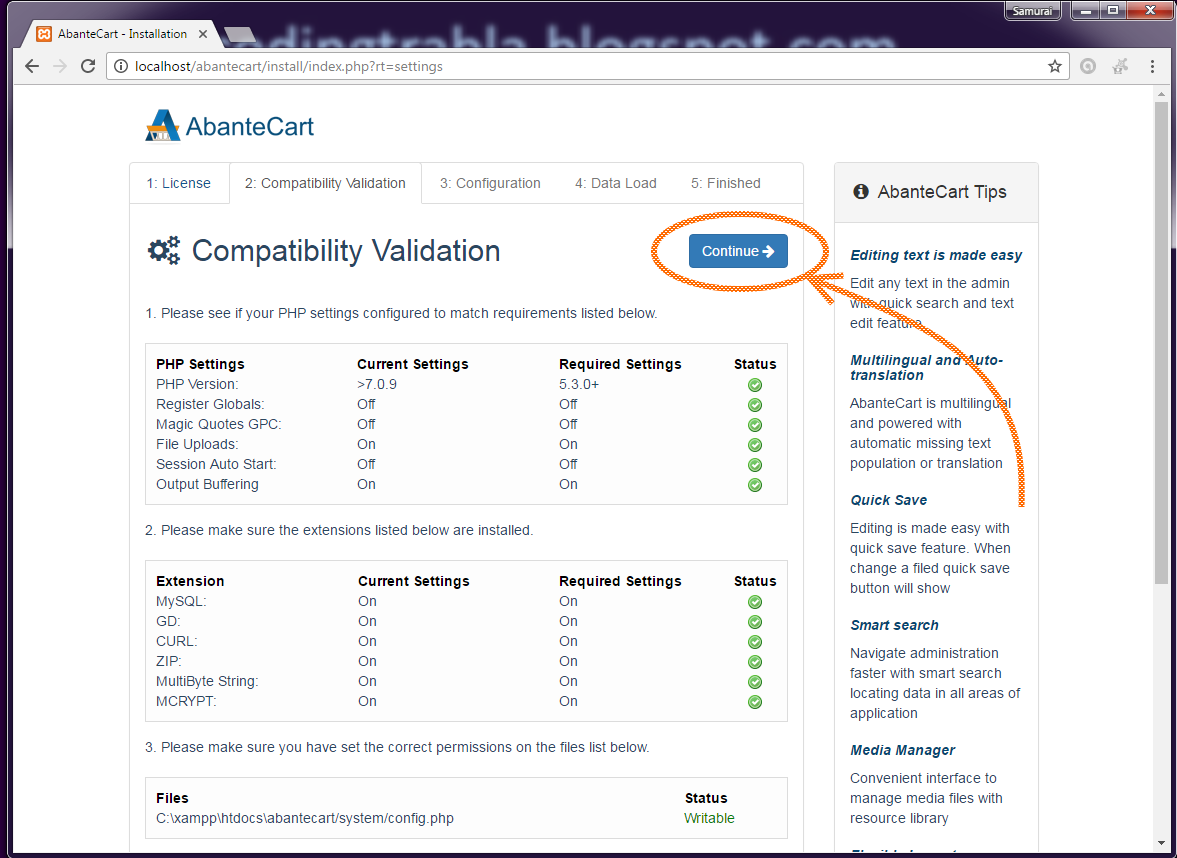Select the 2: Compatibility Validation tab
Image resolution: width=1177 pixels, height=858 pixels.
click(x=325, y=183)
